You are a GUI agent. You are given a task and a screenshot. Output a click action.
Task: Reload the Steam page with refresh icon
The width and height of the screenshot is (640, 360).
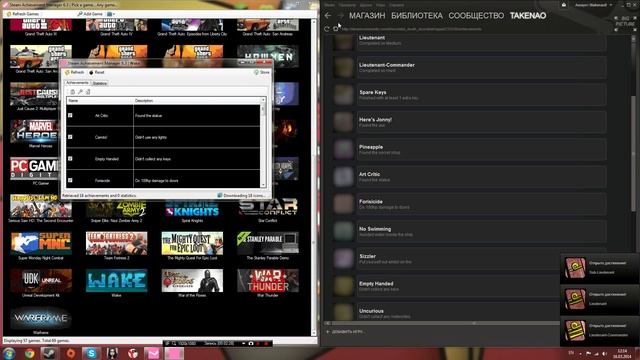click(327, 29)
